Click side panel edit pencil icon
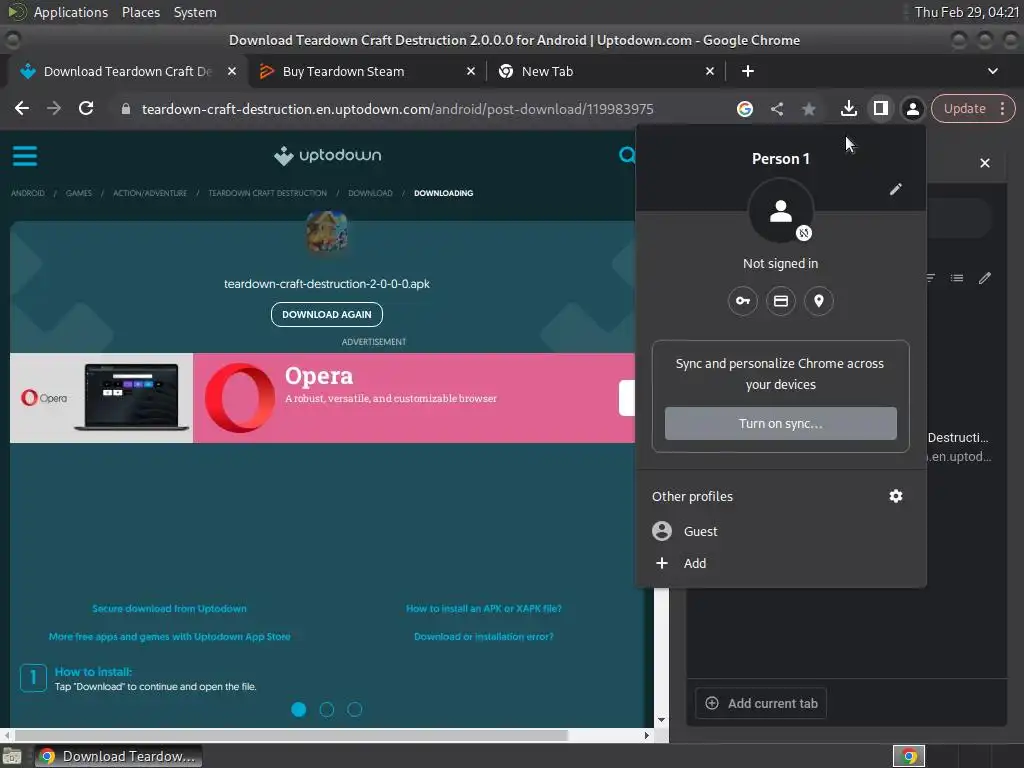The width and height of the screenshot is (1024, 768). (x=984, y=278)
